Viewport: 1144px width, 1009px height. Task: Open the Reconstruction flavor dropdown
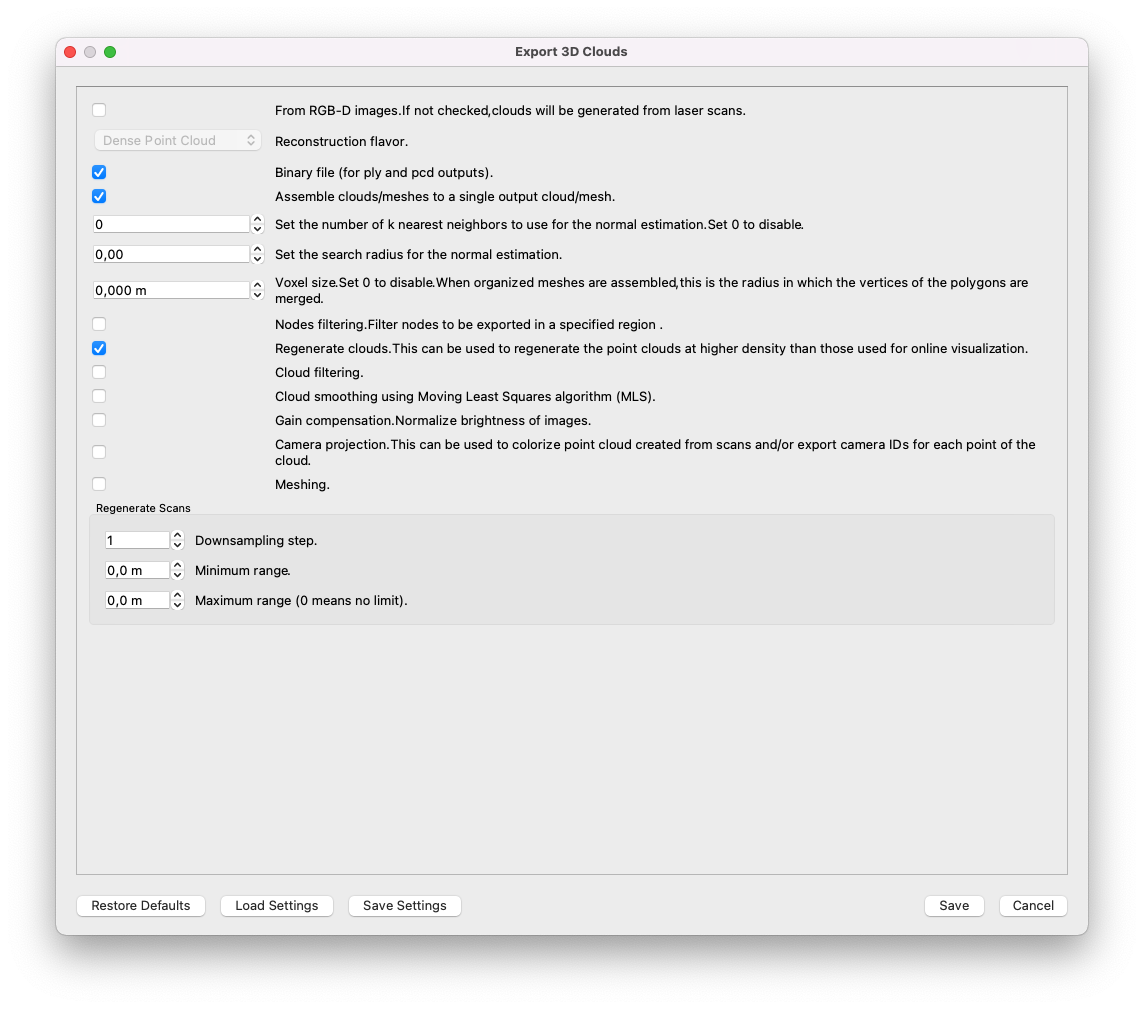point(177,141)
